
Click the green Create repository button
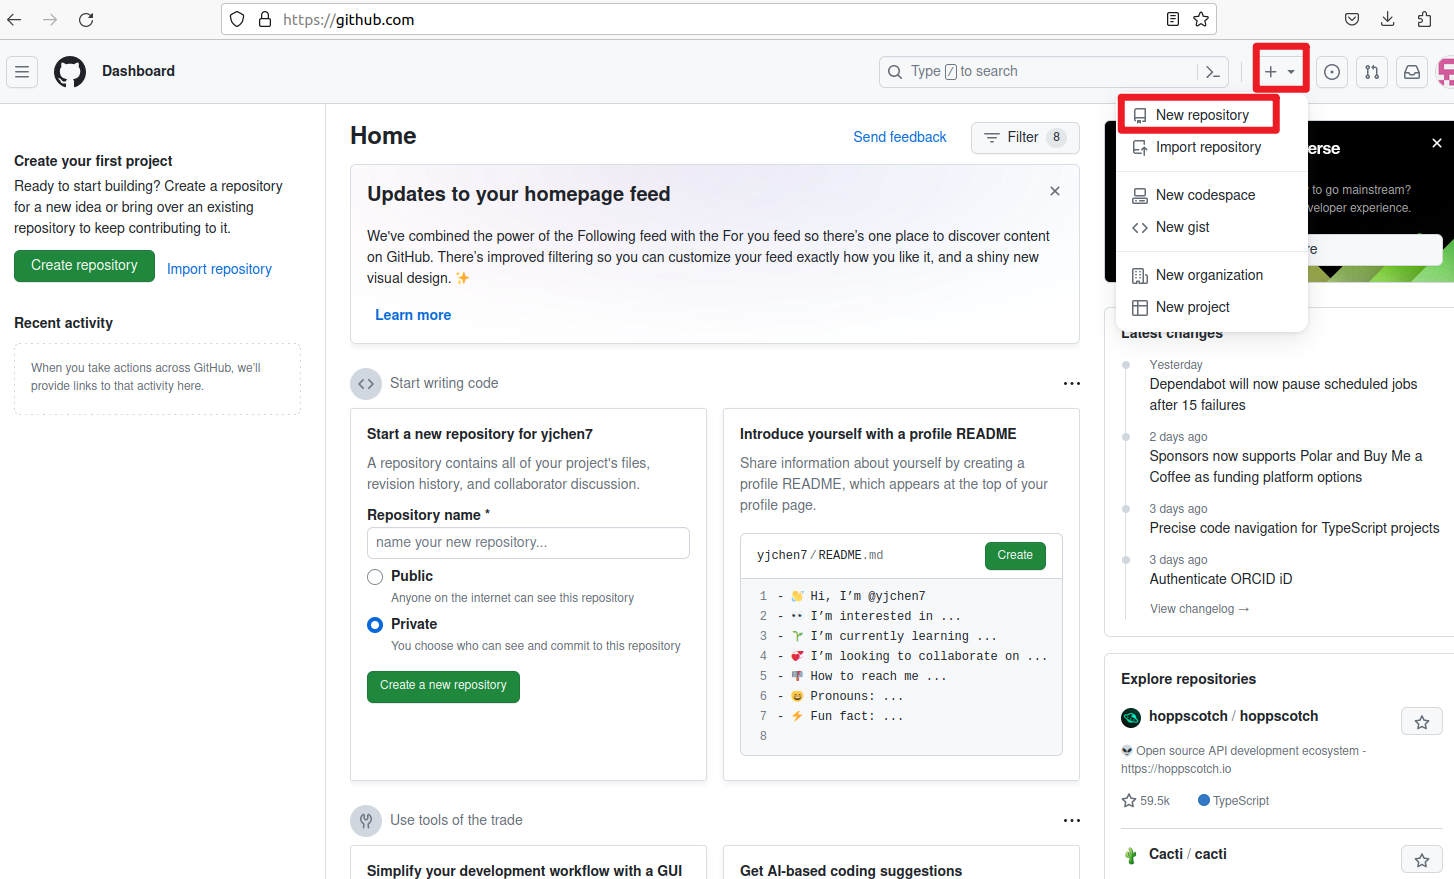pyautogui.click(x=84, y=266)
